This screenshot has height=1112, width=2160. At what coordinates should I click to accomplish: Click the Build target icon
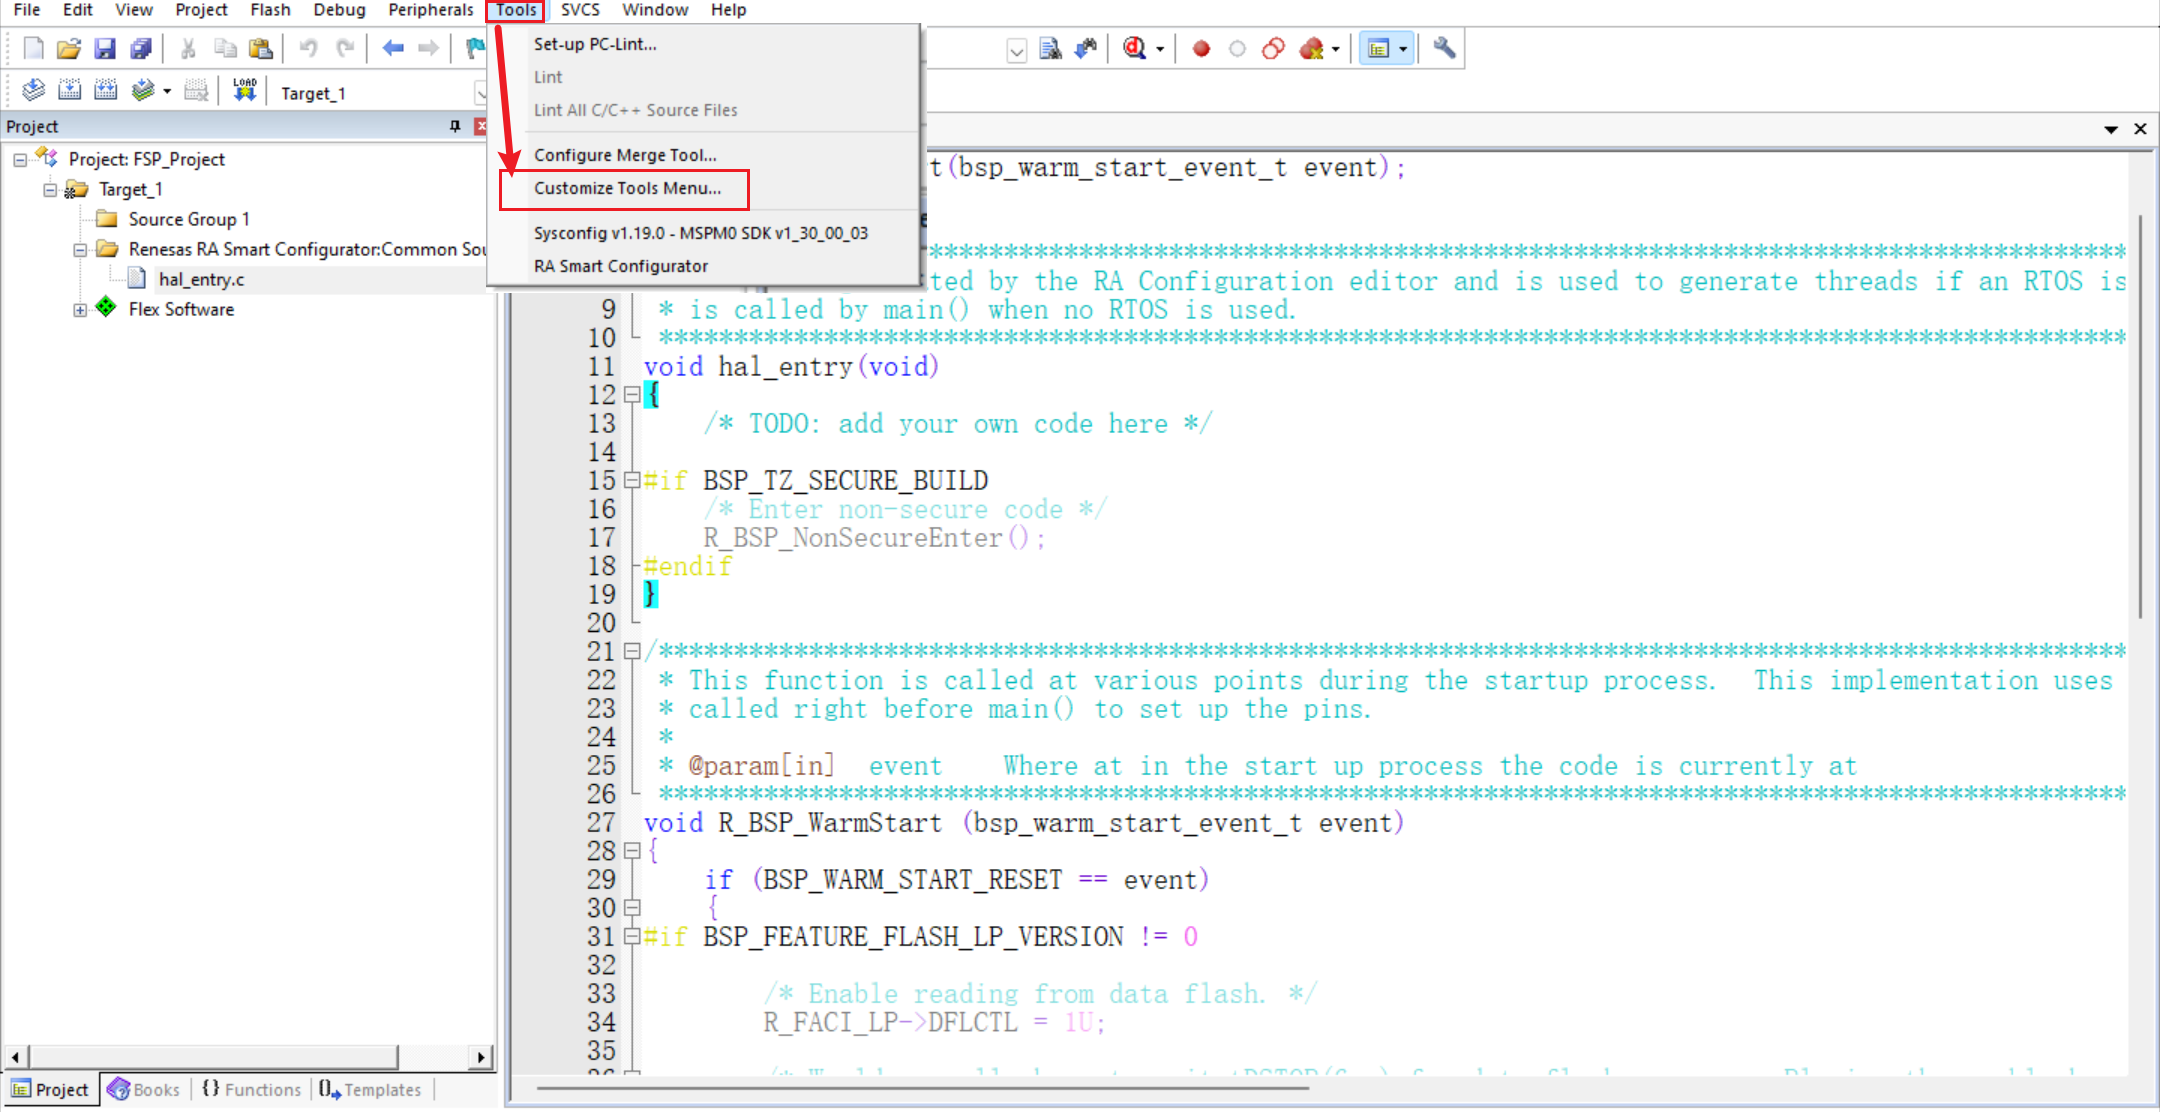[69, 91]
